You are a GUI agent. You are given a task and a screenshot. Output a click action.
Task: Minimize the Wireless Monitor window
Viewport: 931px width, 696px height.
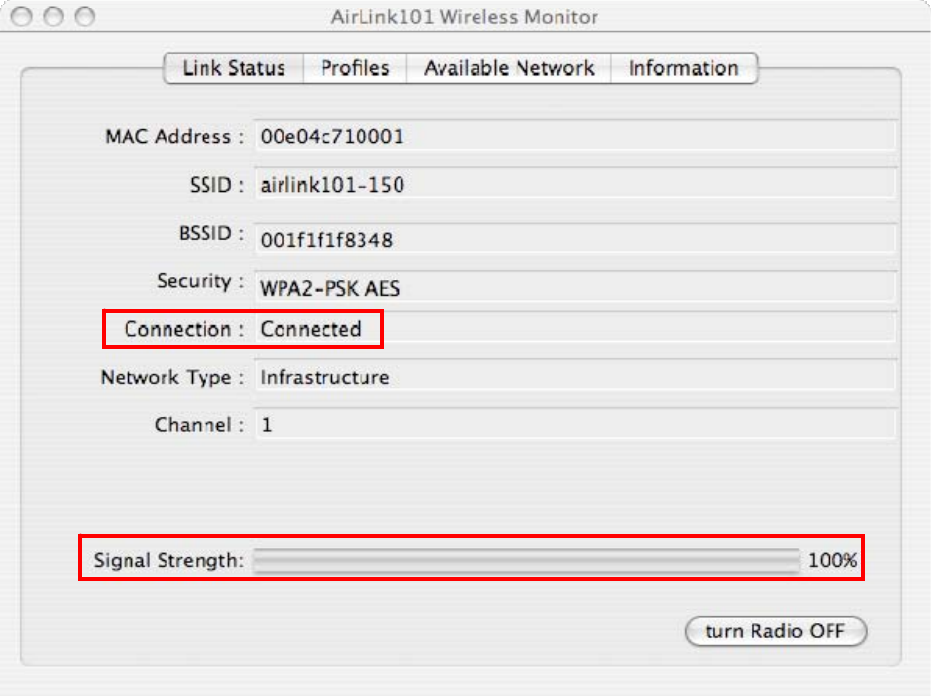pos(53,16)
